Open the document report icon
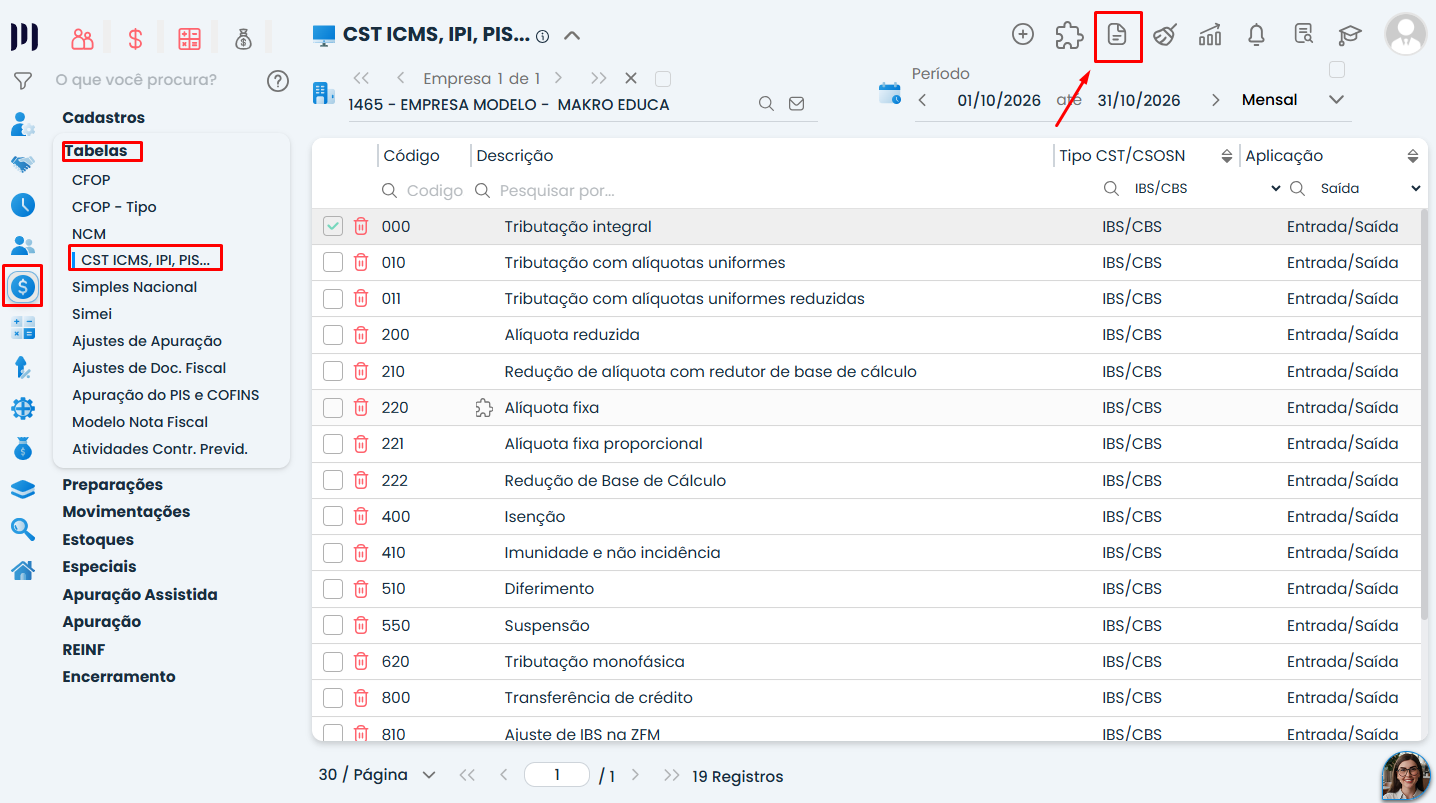This screenshot has width=1436, height=803. coord(1117,36)
